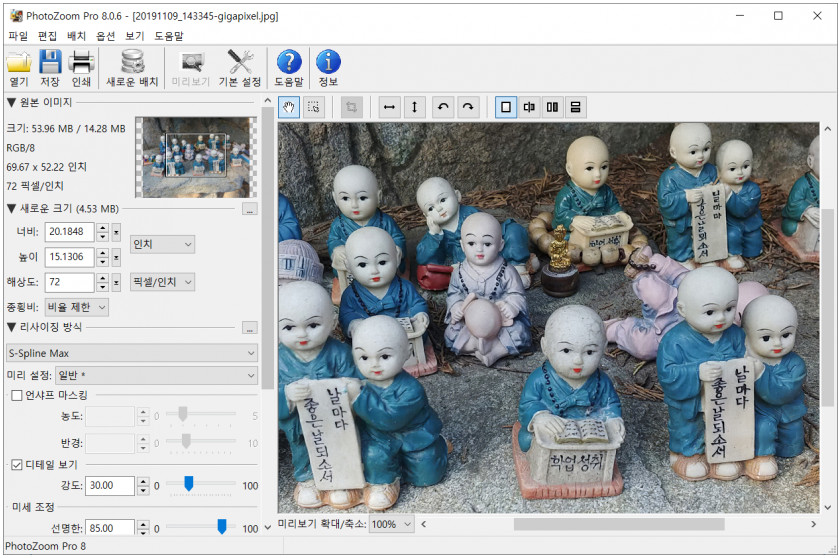Viewport: 839px width, 558px height.
Task: Enable the 언샤프 마스킹 checkbox
Action: (x=17, y=395)
